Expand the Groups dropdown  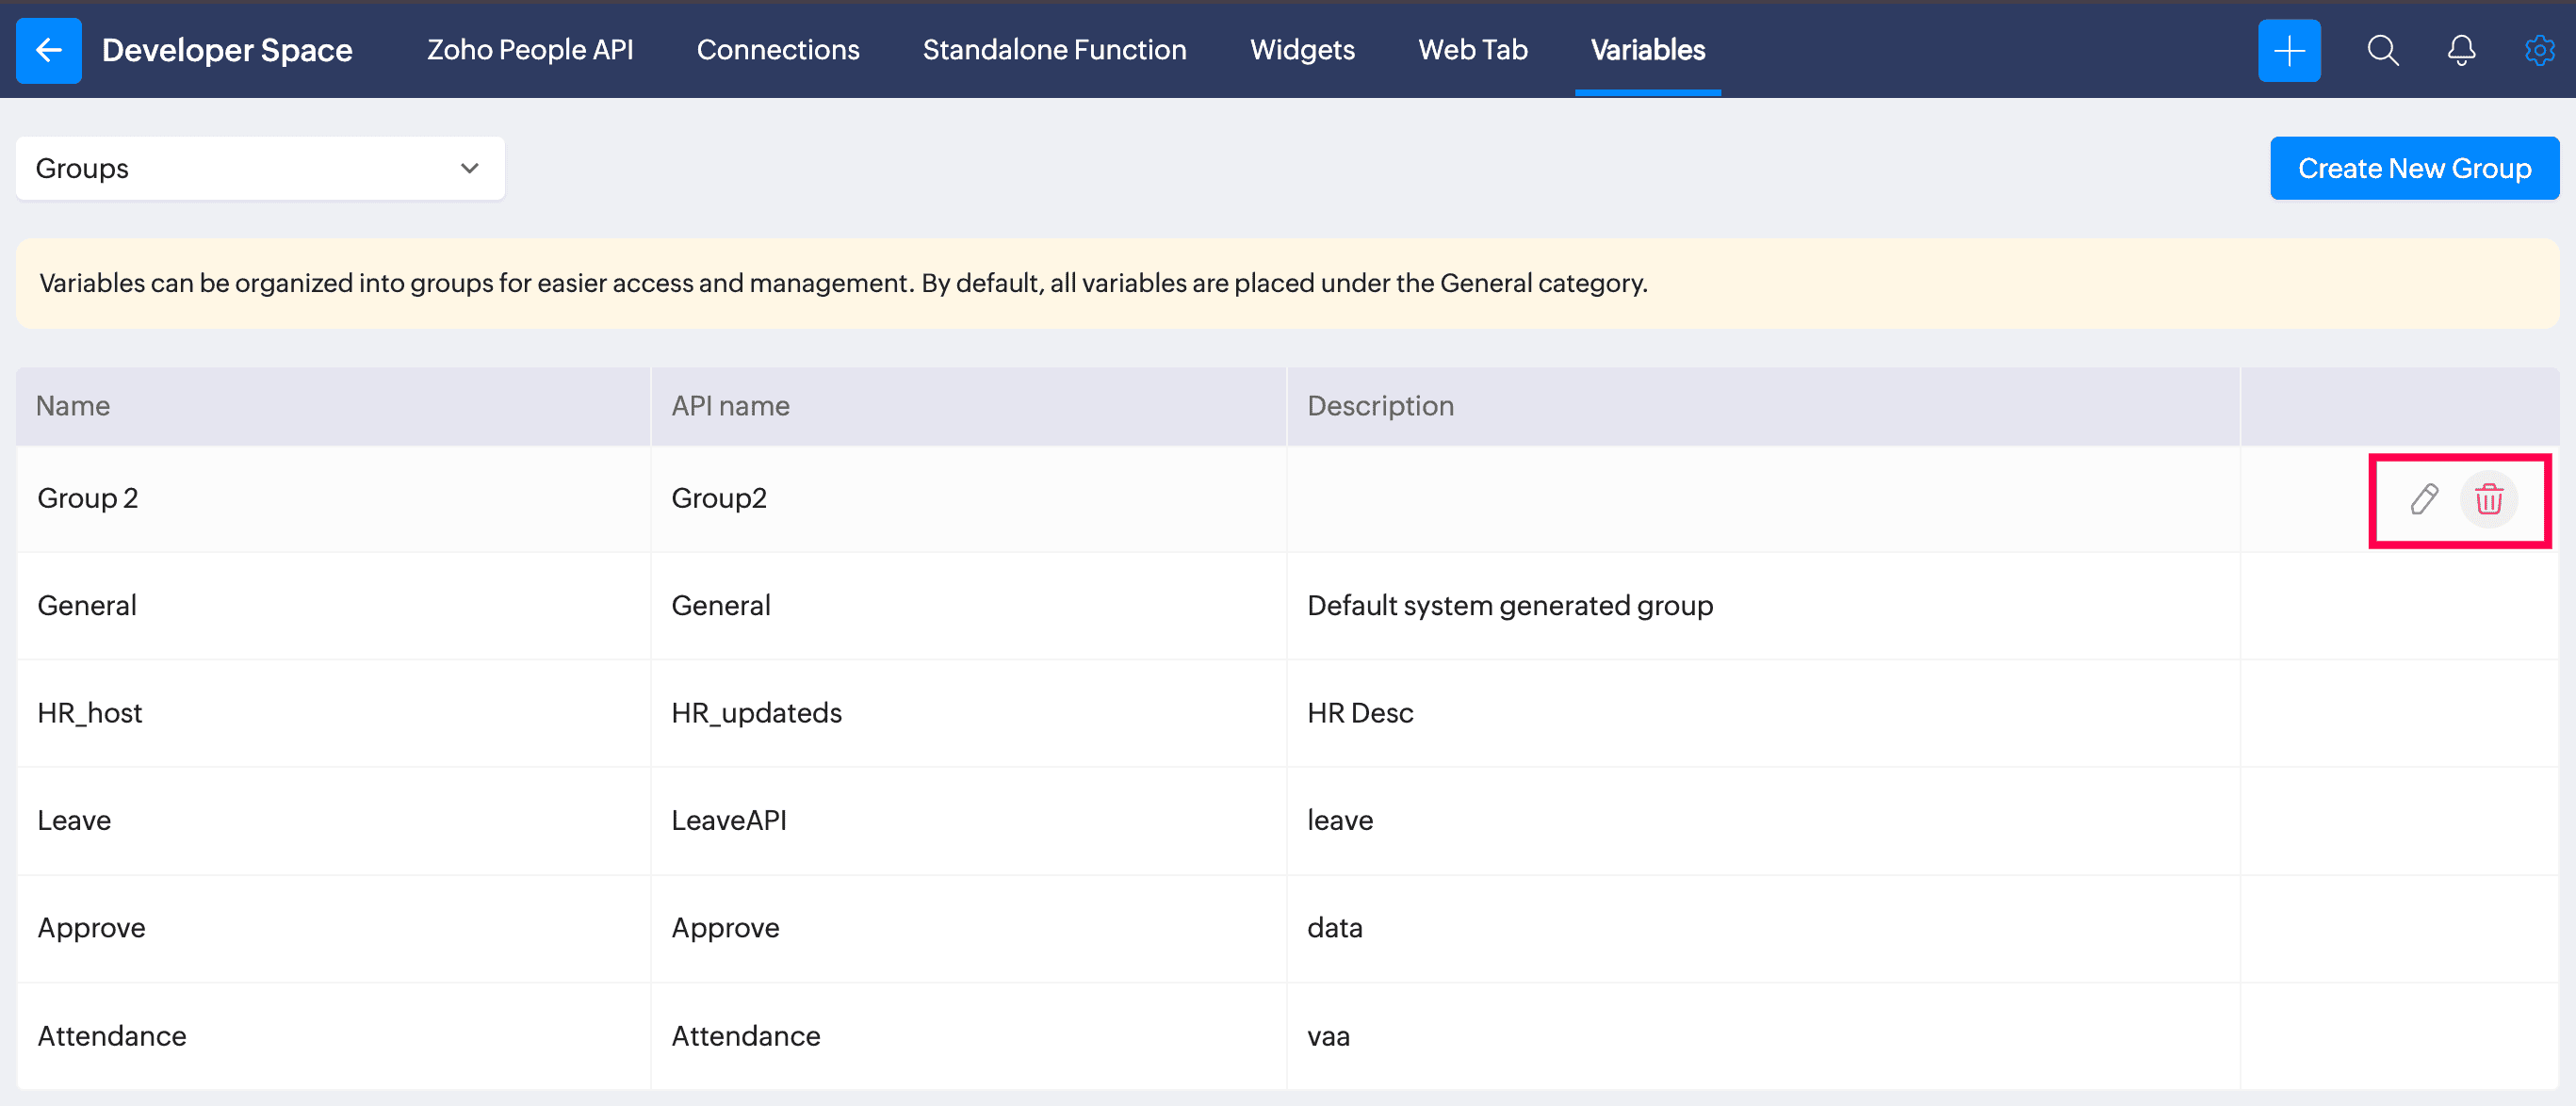tap(259, 168)
